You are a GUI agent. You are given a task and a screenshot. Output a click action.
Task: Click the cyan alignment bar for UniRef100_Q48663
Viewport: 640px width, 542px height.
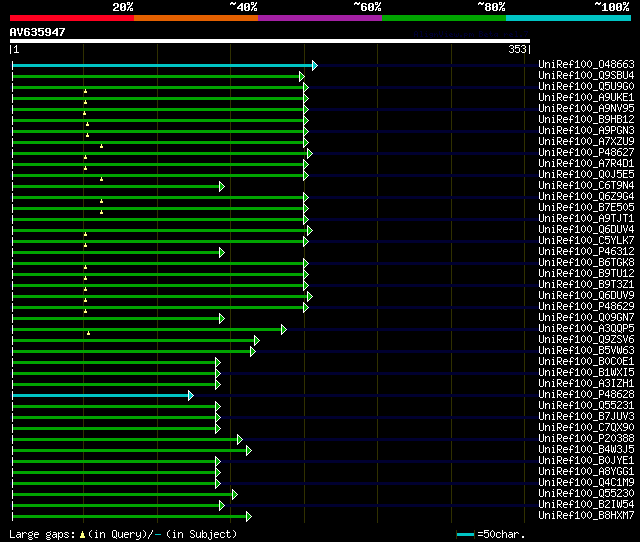point(162,65)
